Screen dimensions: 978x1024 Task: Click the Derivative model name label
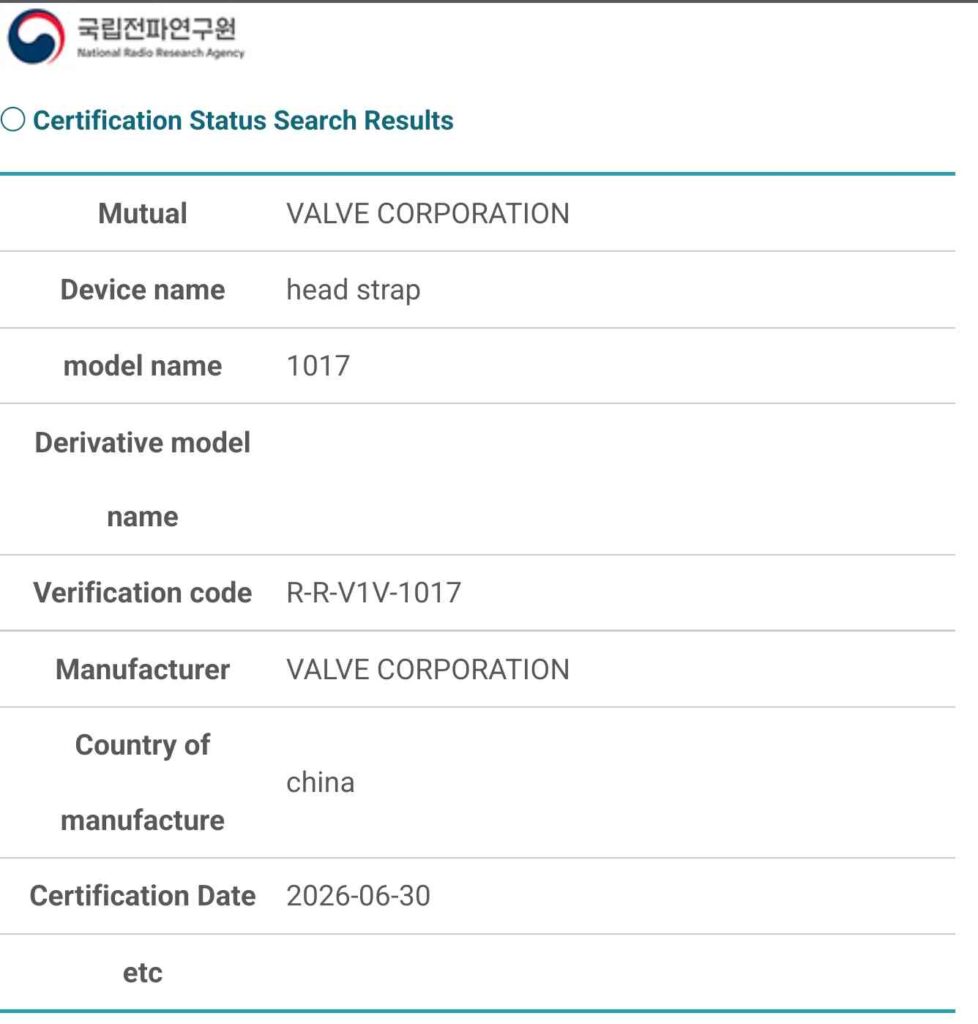click(142, 479)
